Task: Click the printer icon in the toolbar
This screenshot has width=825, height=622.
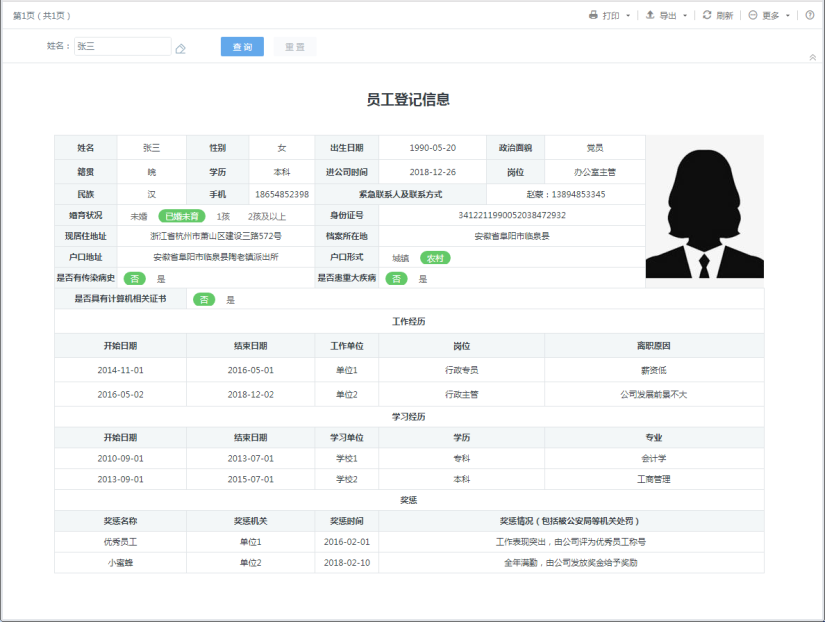Action: pos(593,15)
